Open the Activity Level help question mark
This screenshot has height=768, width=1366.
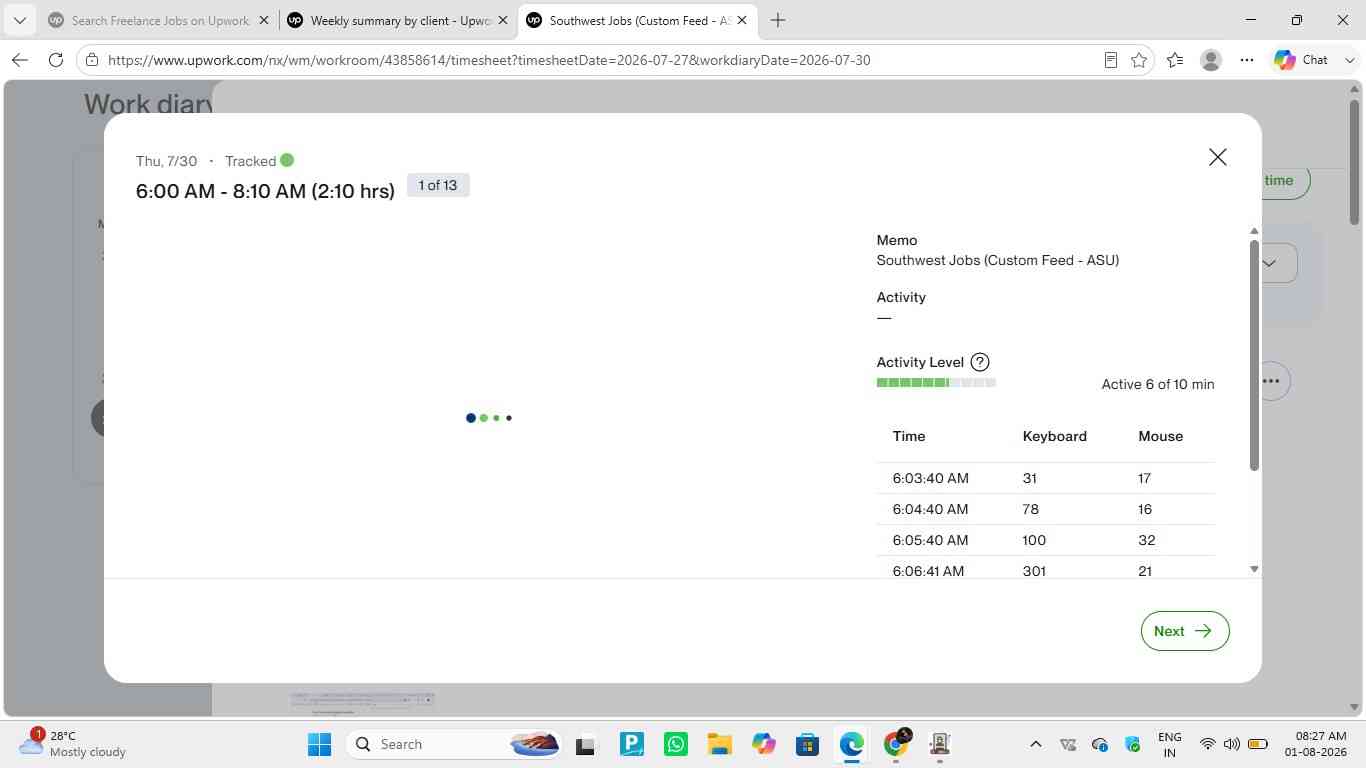tap(980, 362)
